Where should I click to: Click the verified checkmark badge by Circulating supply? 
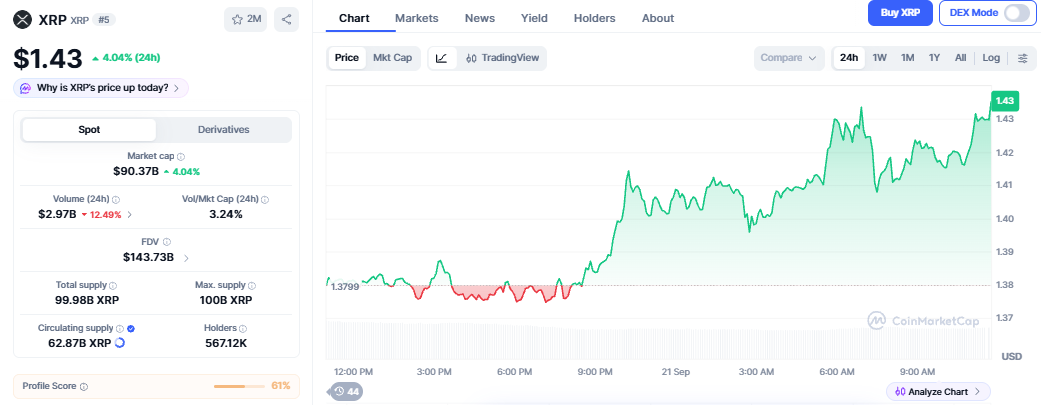(x=131, y=329)
